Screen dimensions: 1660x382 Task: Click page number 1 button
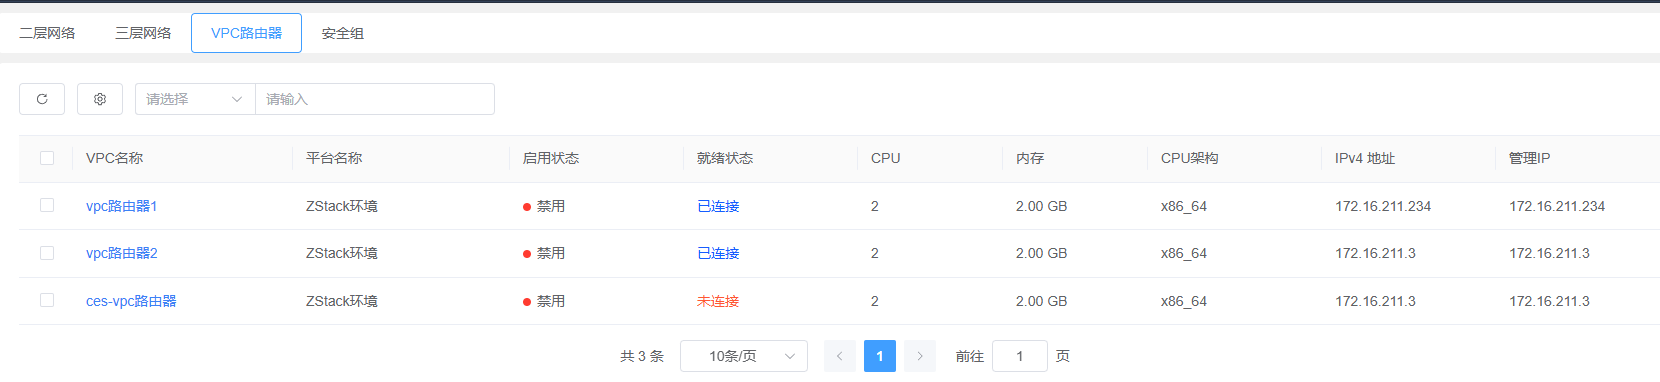pos(880,356)
